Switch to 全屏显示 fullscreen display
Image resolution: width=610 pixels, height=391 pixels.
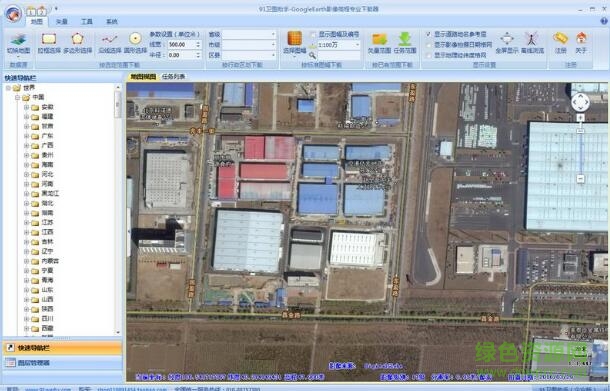coord(507,43)
